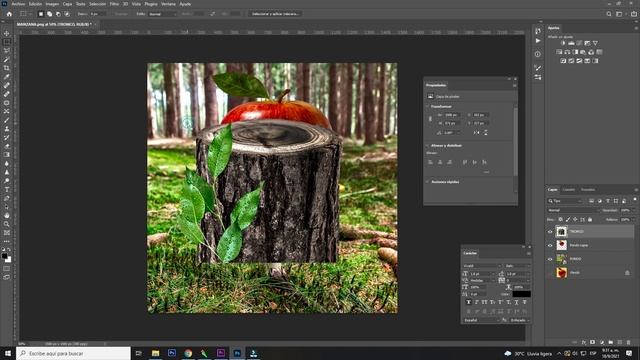Open the anti-aliasing Enfocado dropdown
Viewport: 640px width, 360px height.
click(519, 320)
